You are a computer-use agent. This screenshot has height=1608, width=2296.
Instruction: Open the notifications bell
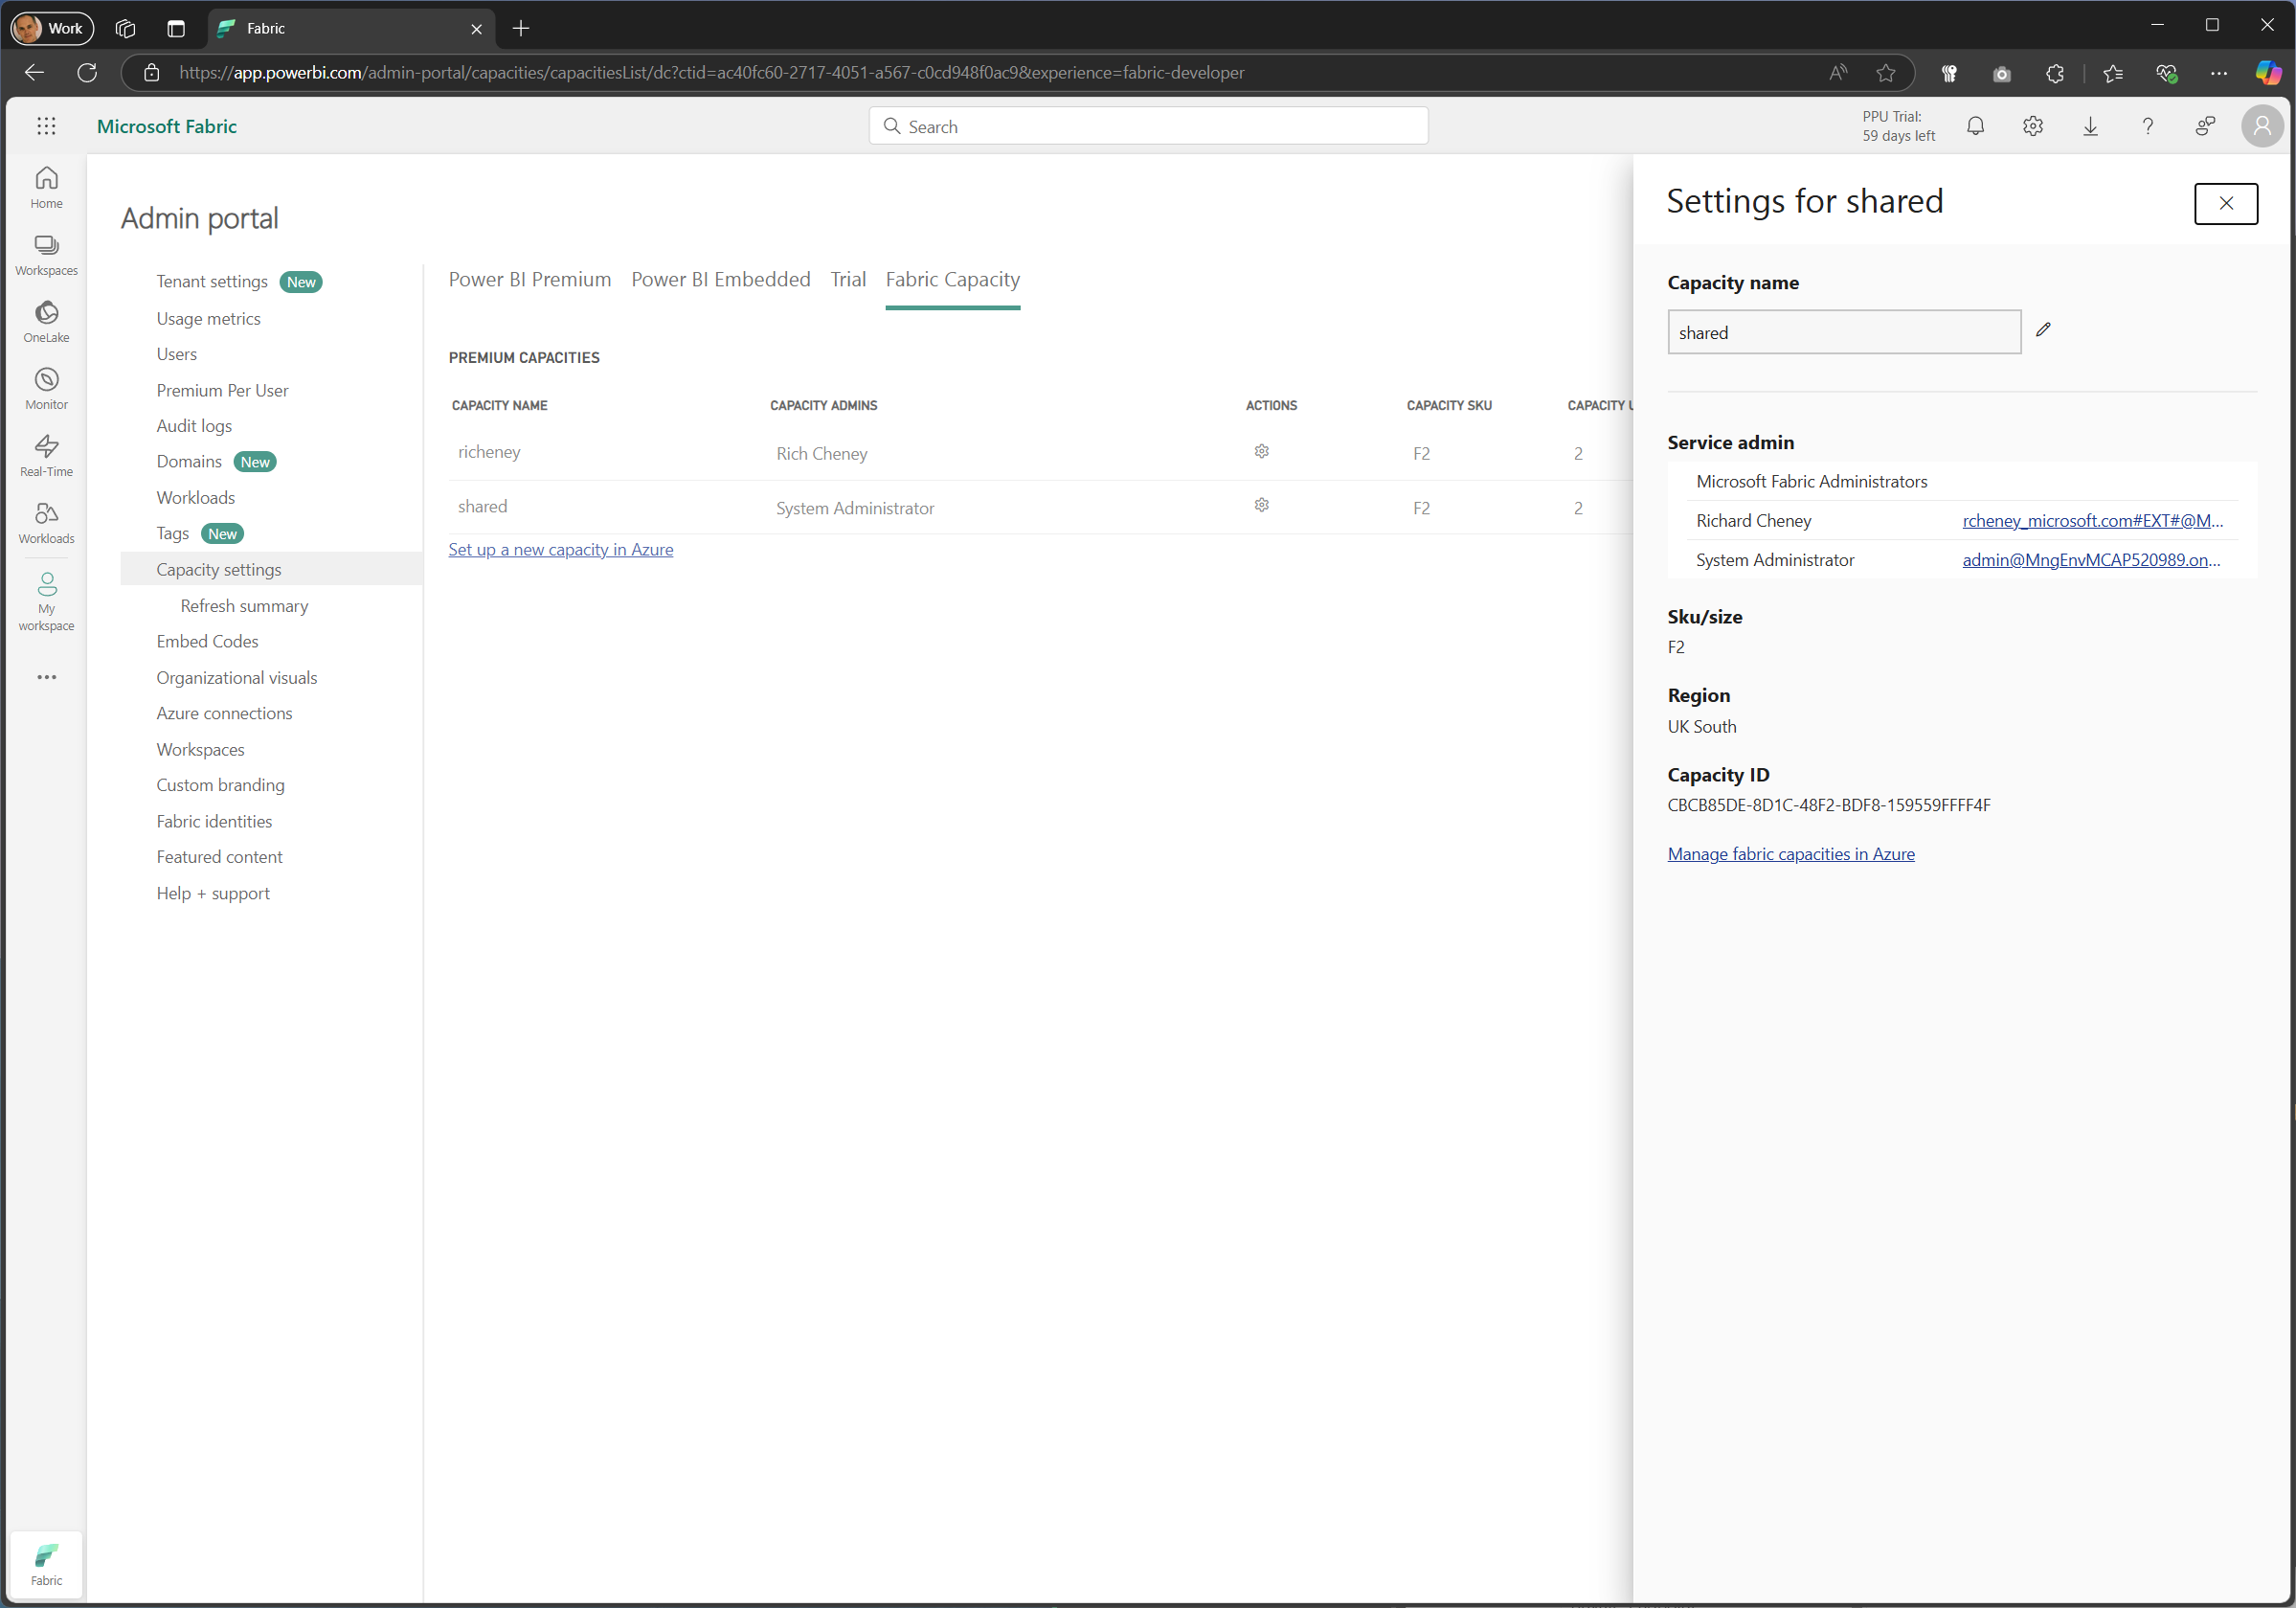point(1975,126)
